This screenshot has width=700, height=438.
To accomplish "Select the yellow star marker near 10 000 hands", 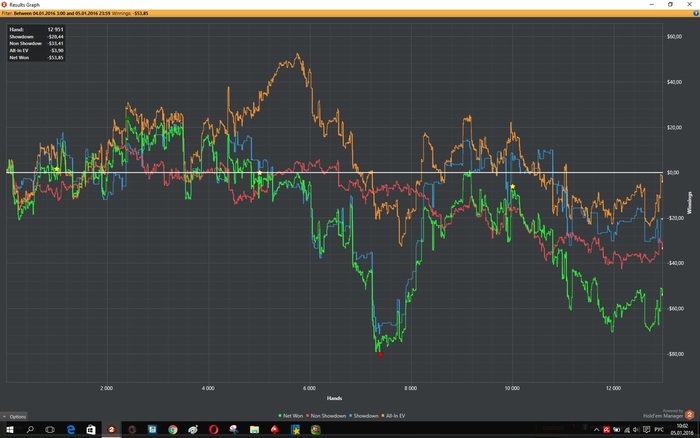I will (512, 186).
